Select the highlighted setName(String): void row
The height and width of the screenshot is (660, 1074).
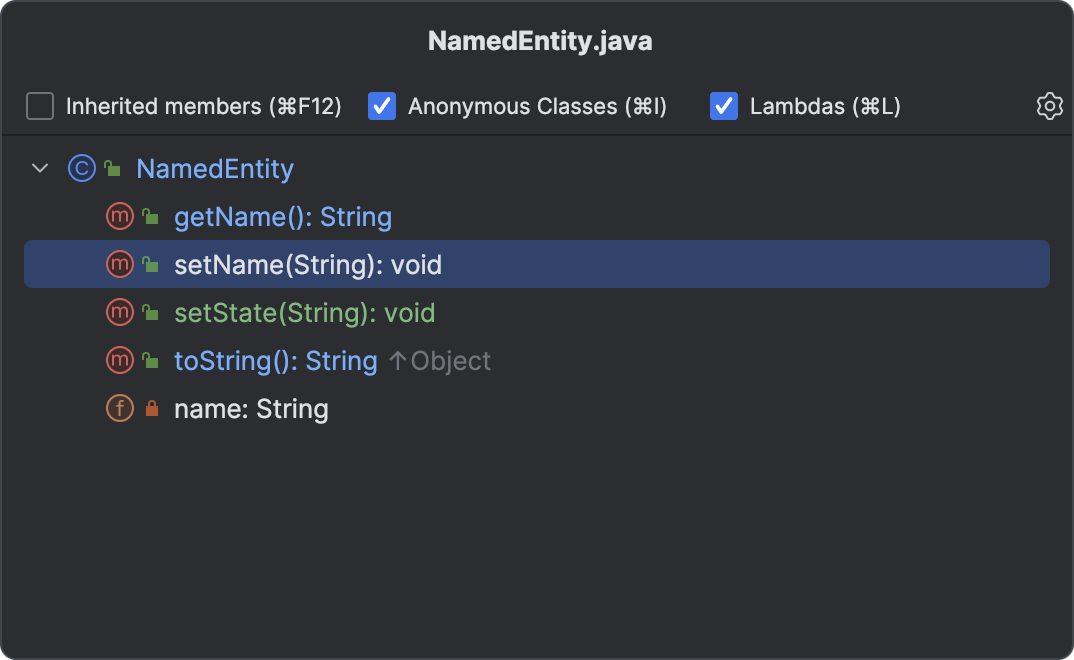coord(308,264)
